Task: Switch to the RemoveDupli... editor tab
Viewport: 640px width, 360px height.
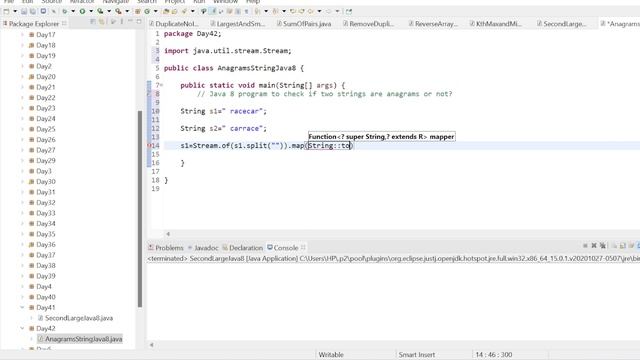Action: pos(369,24)
